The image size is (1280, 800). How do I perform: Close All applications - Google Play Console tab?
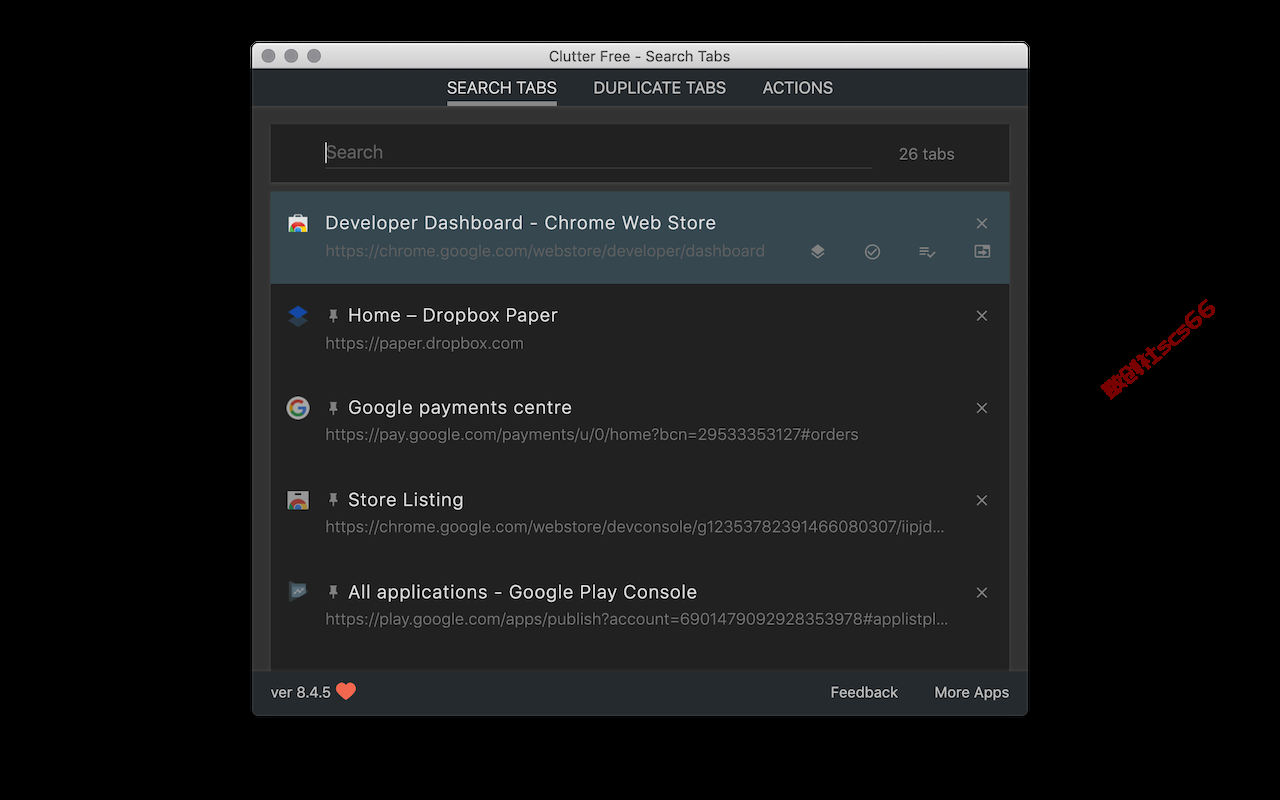[x=982, y=593]
